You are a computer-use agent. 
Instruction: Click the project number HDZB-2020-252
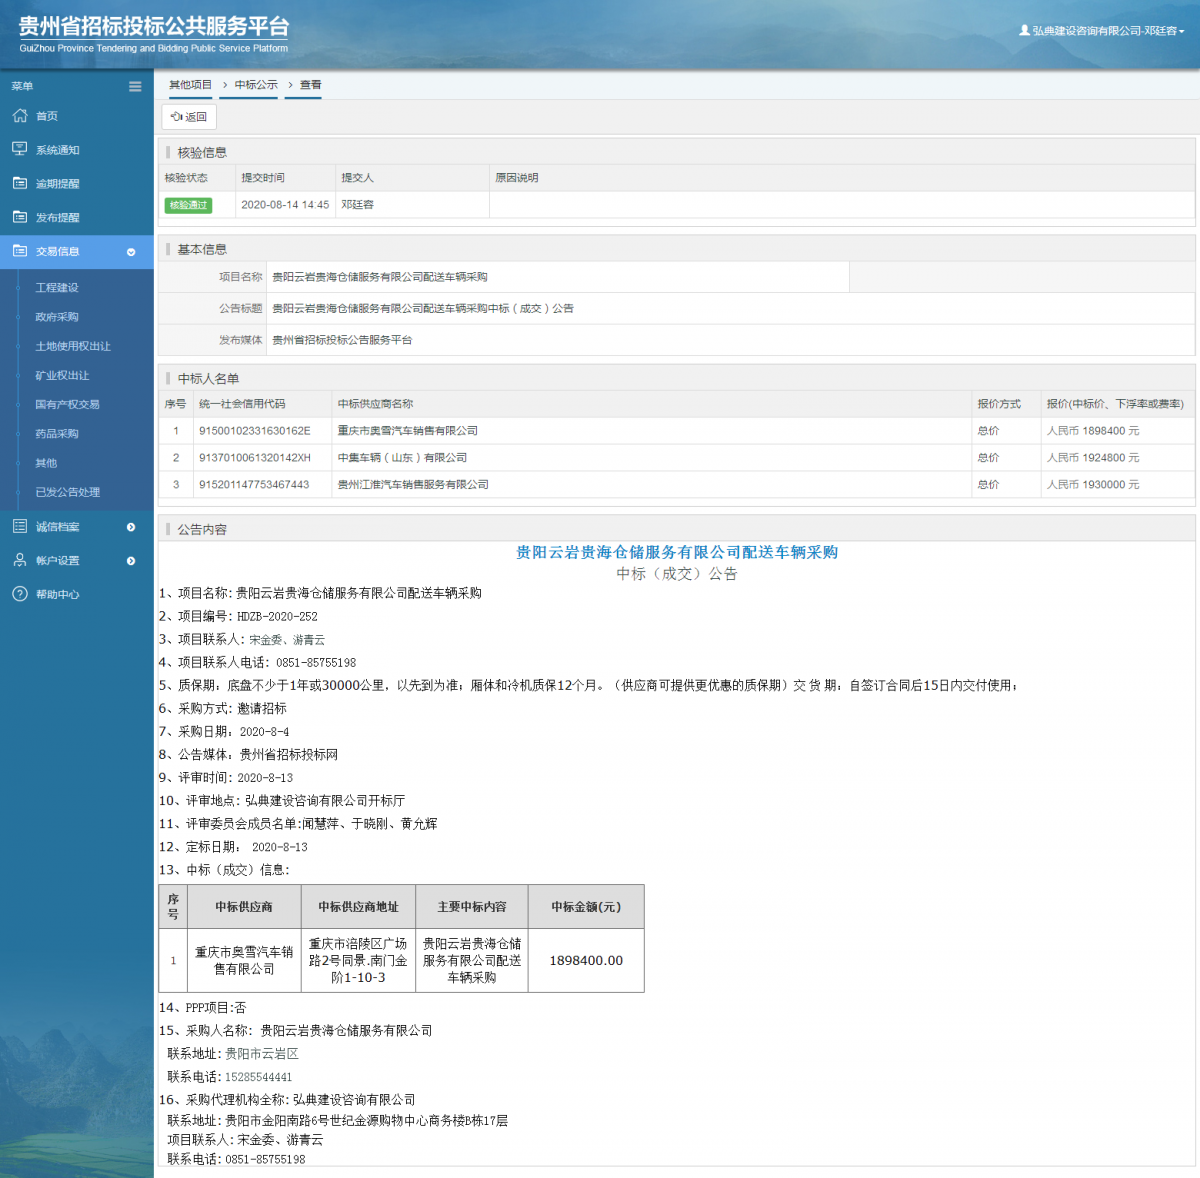tap(277, 617)
